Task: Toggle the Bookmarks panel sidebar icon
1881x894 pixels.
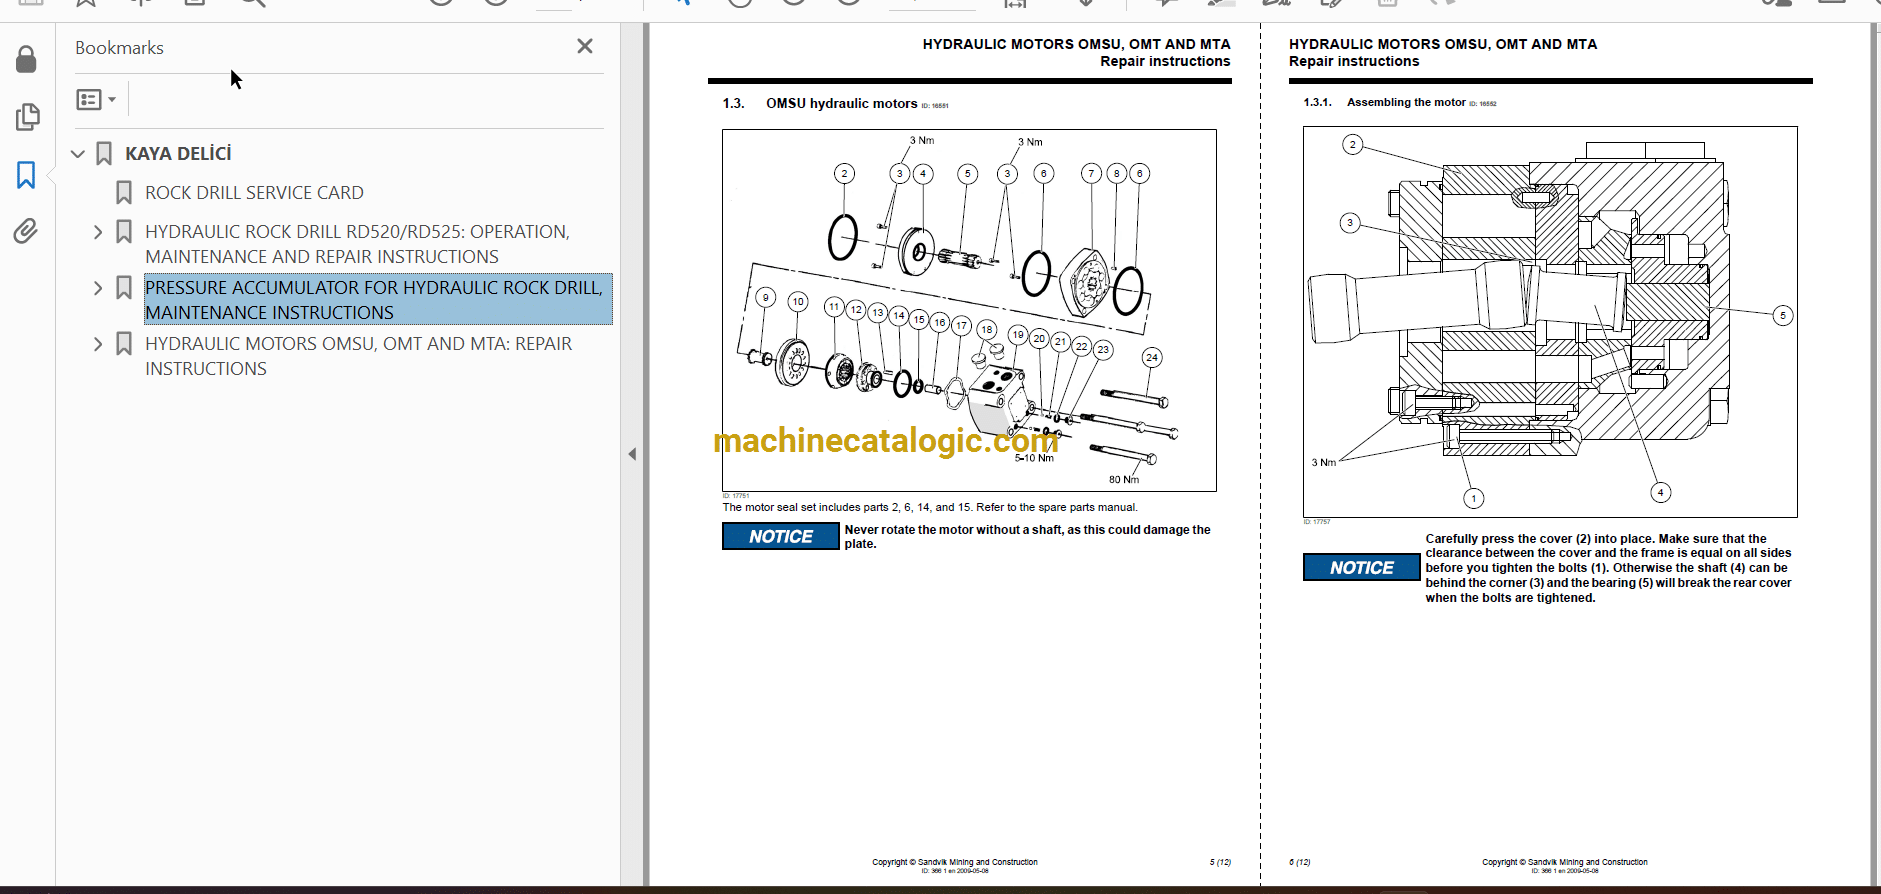Action: pos(27,175)
